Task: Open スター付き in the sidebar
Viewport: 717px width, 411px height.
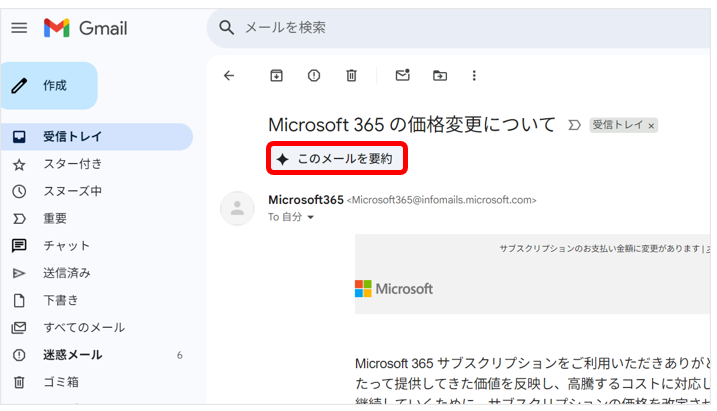Action: click(x=96, y=164)
